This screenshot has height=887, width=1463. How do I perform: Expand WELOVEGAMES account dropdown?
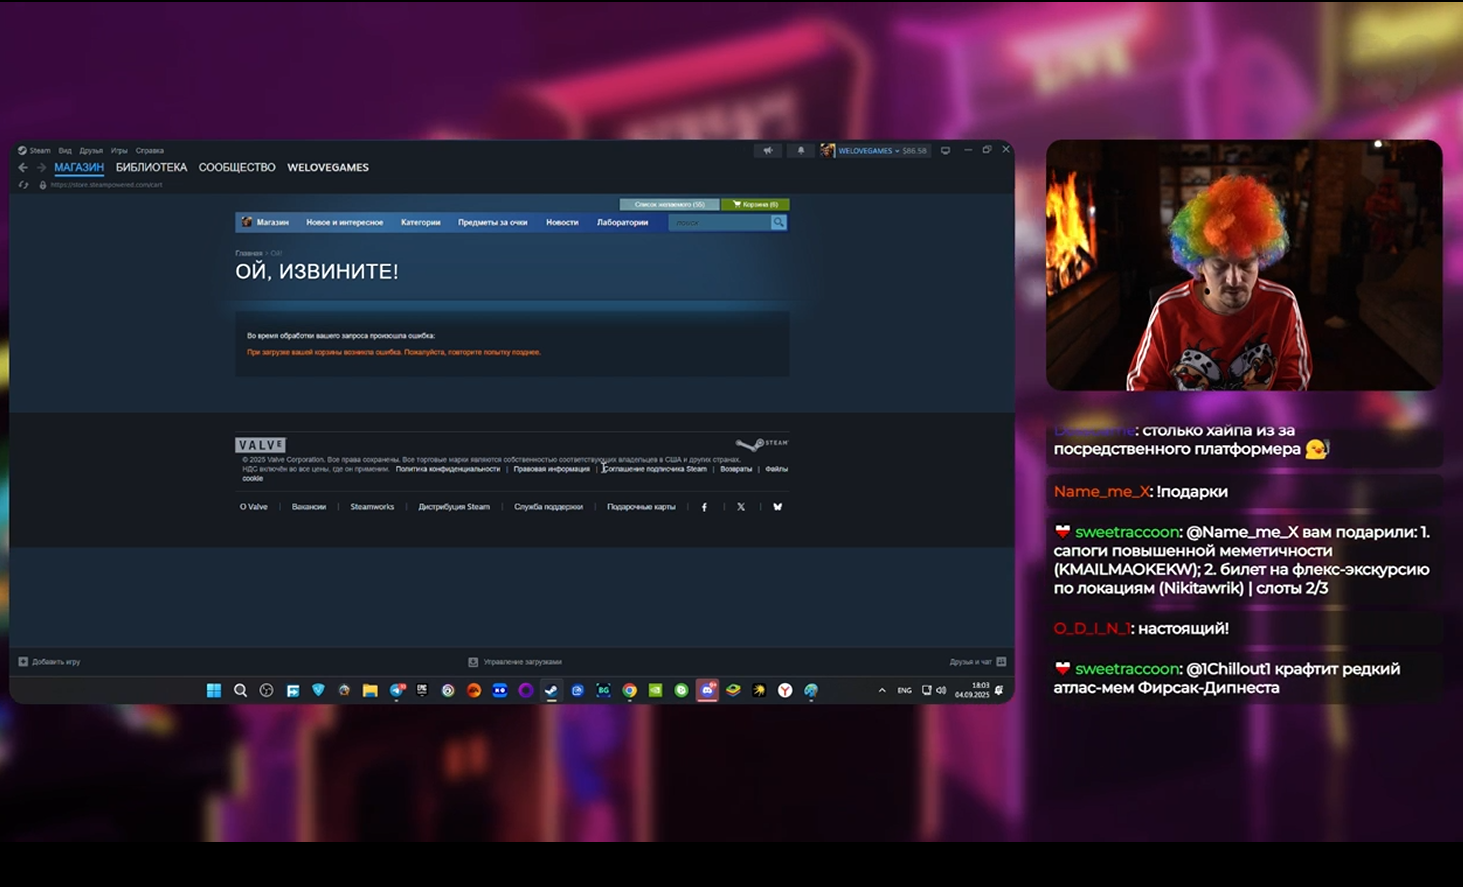tap(897, 151)
